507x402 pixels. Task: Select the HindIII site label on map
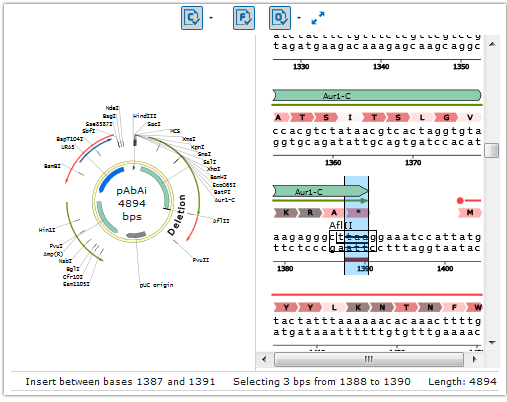pos(145,116)
